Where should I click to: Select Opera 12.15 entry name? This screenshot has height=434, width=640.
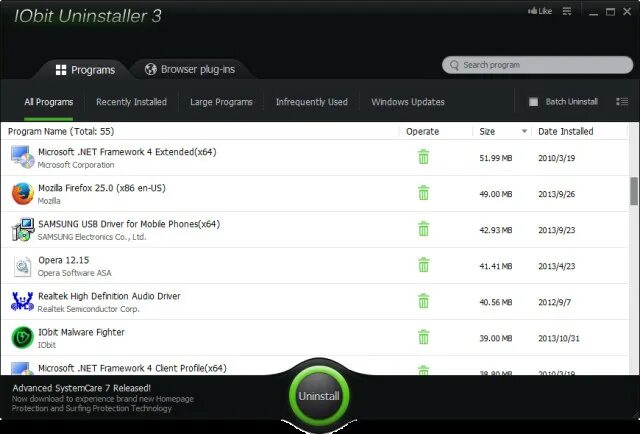tap(64, 260)
